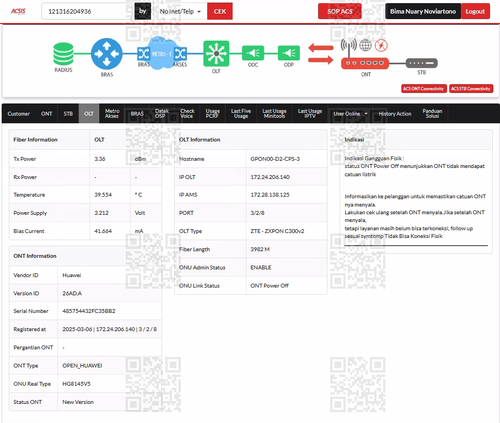Switch to the Customer tab
The width and height of the screenshot is (500, 423).
[19, 114]
